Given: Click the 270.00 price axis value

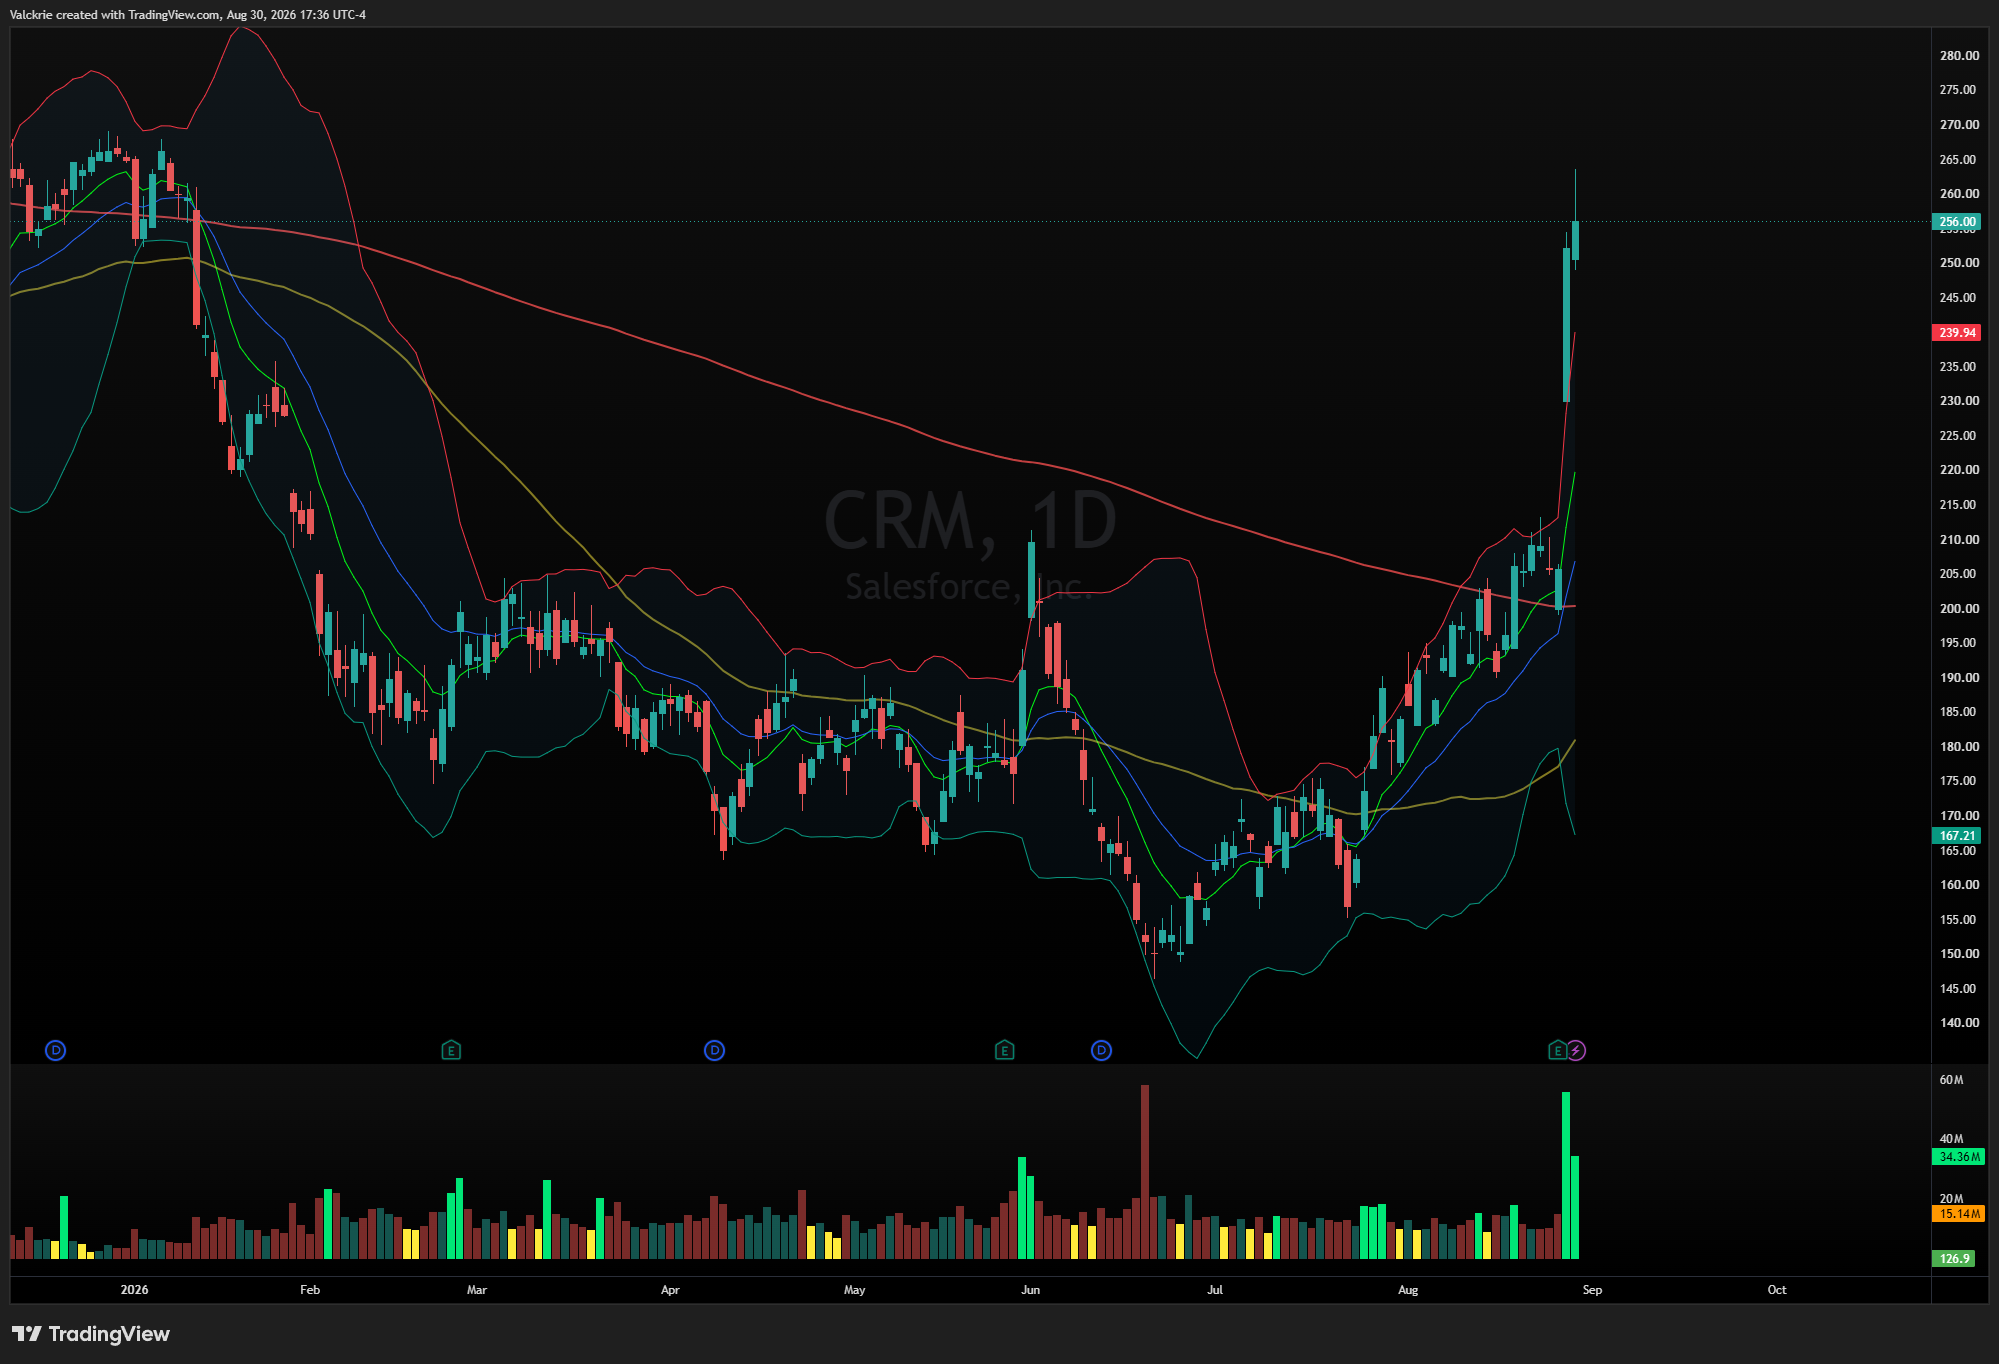Looking at the screenshot, I should [x=1959, y=125].
